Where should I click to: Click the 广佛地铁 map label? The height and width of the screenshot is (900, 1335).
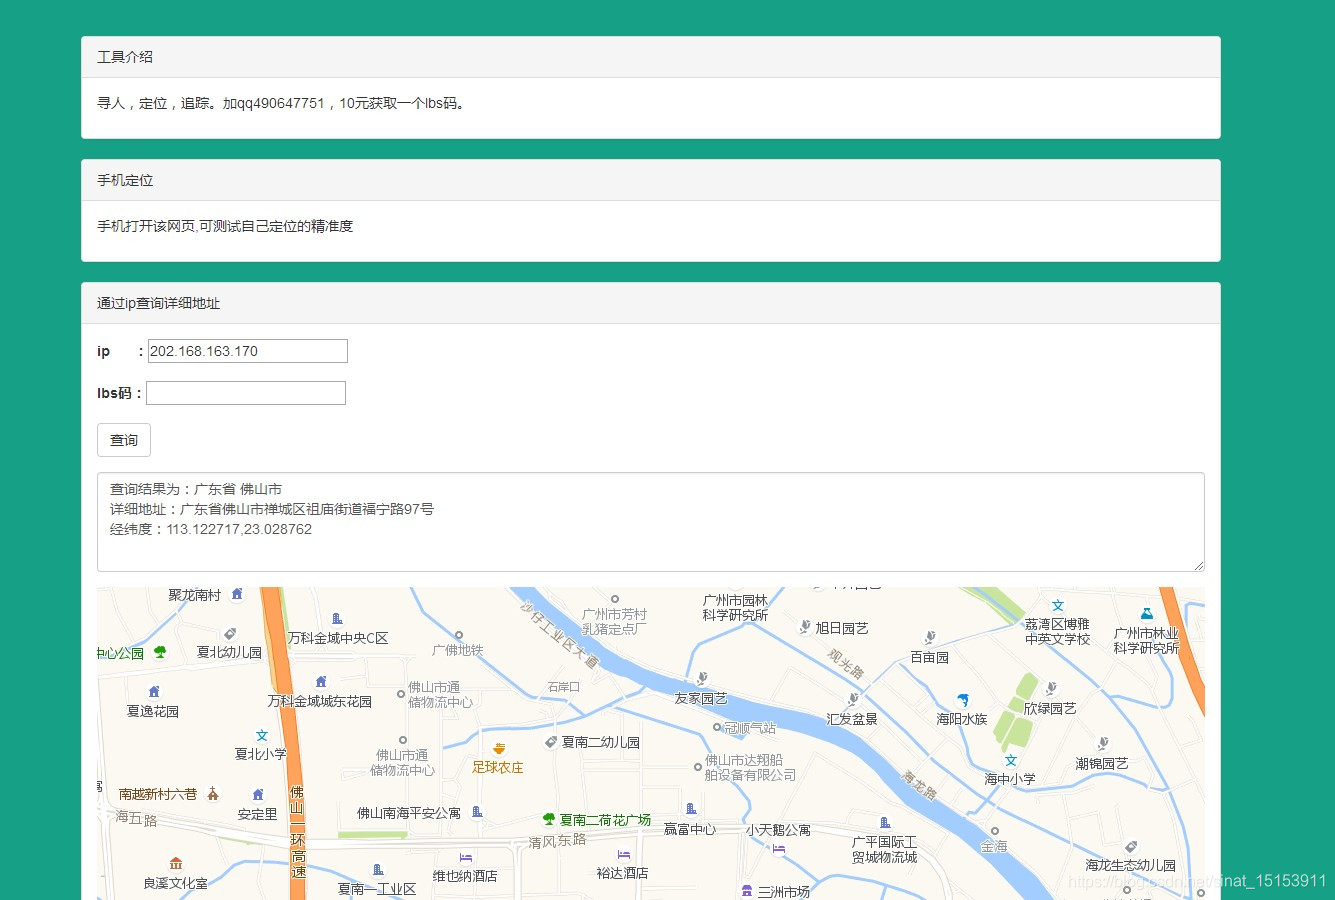(x=457, y=650)
